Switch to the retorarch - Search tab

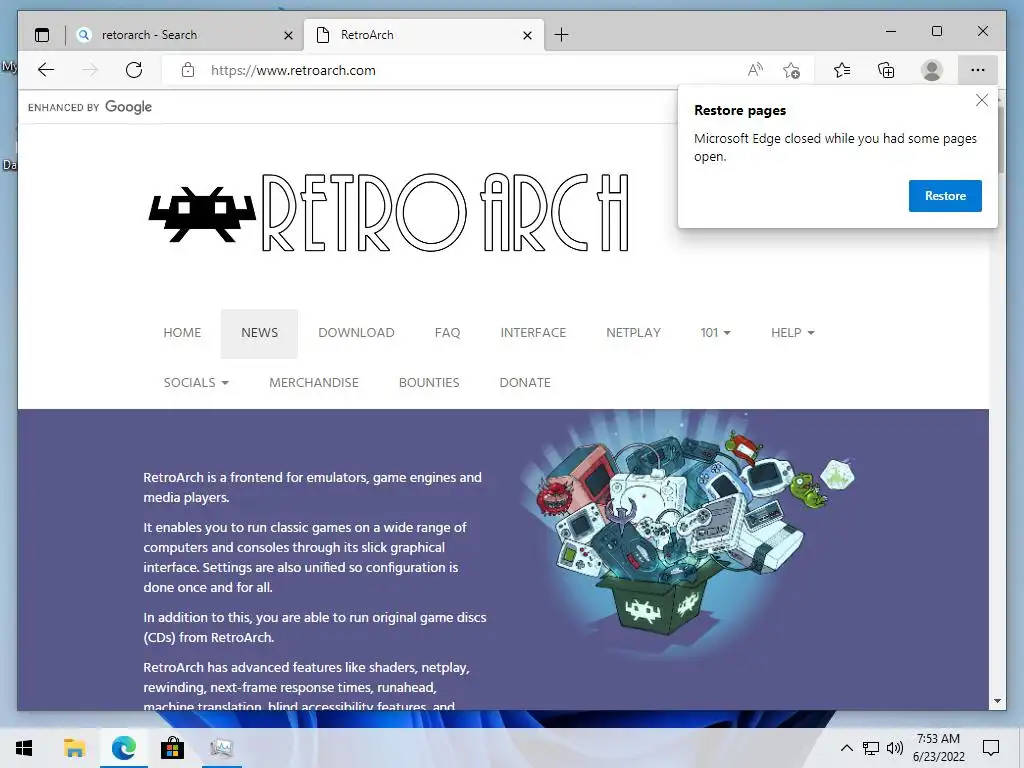185,35
